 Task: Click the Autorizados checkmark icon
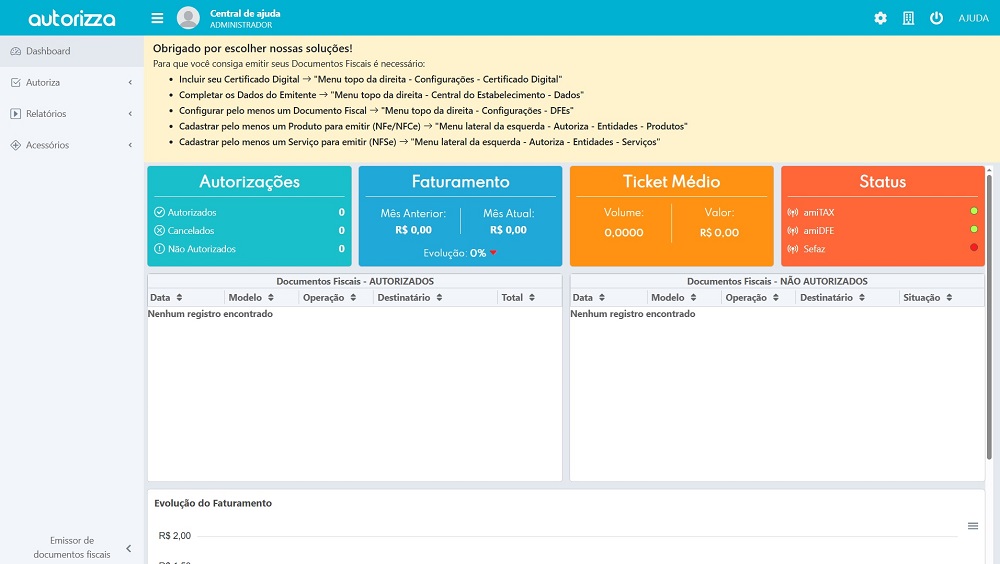click(159, 212)
